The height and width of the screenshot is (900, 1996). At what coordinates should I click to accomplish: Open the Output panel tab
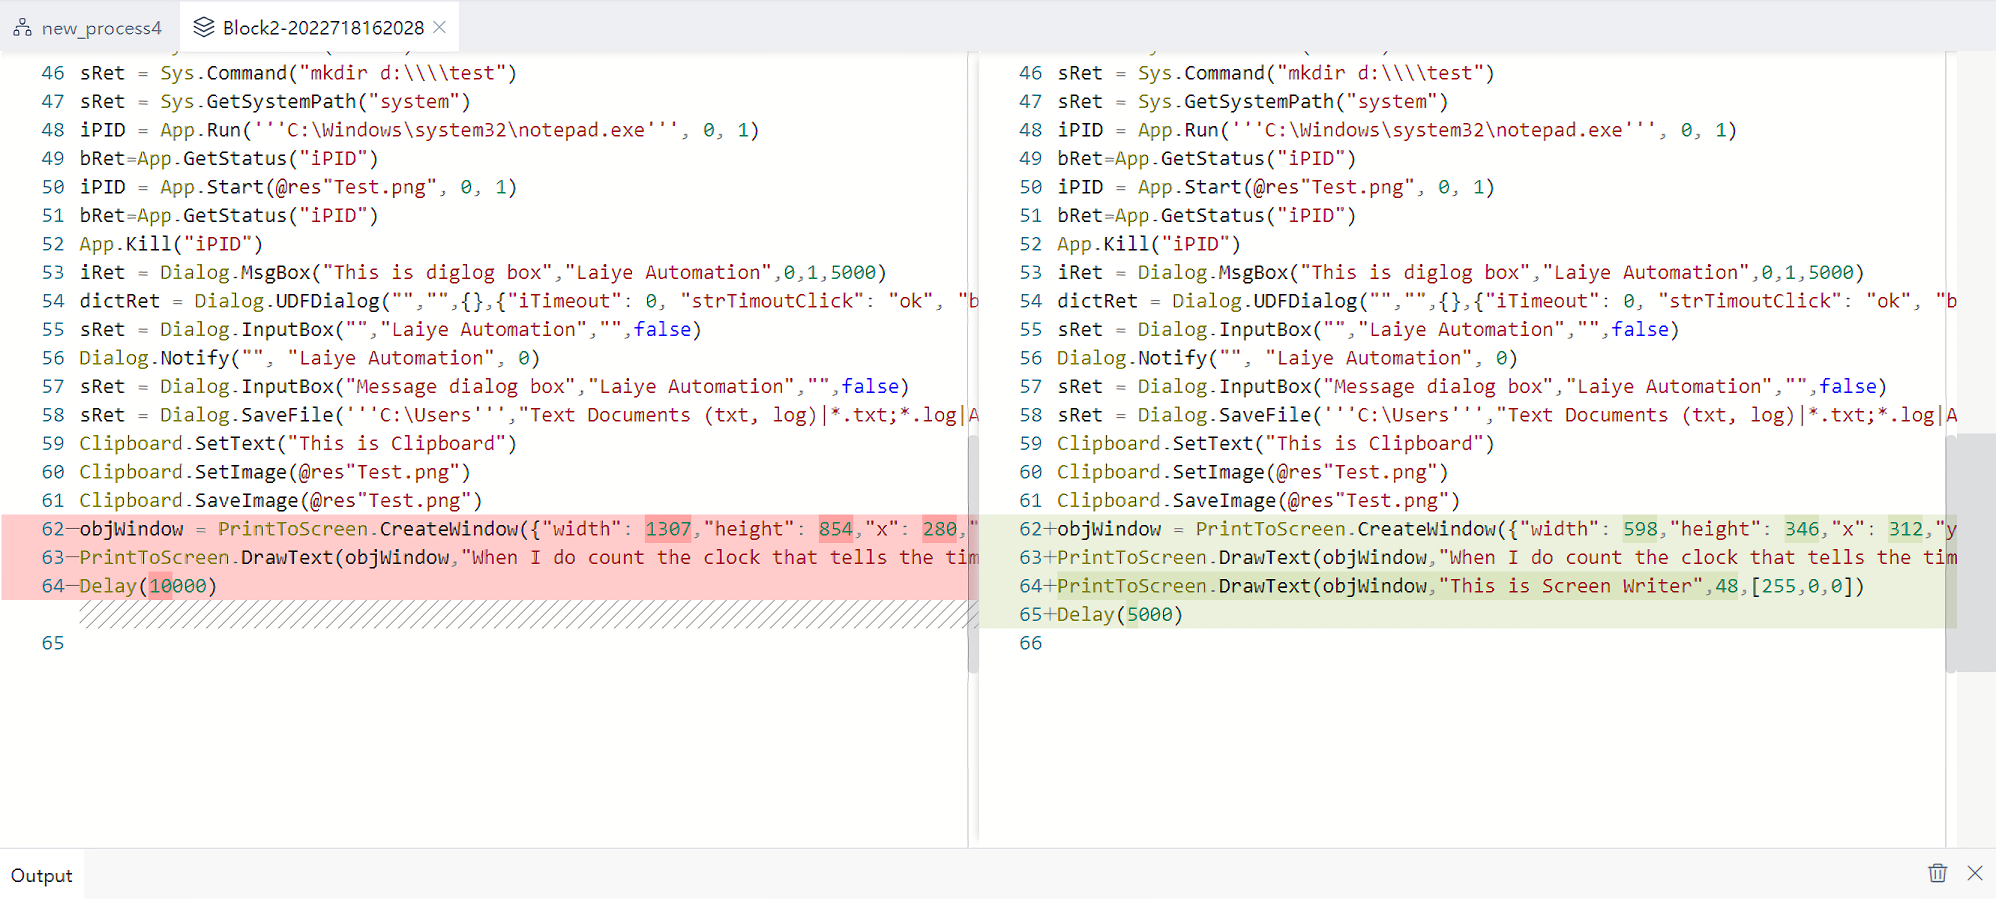click(42, 875)
